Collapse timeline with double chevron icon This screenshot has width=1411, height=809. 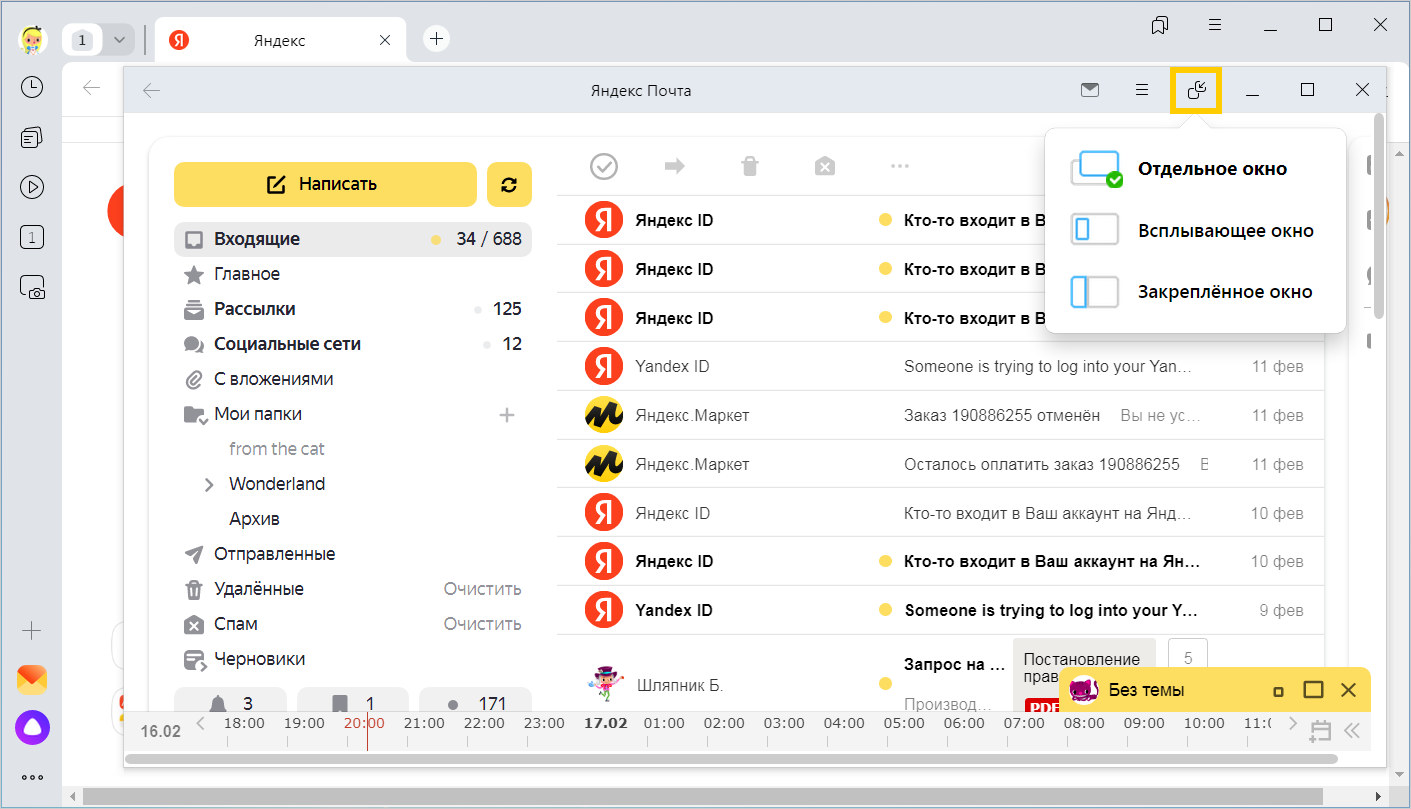(1353, 731)
